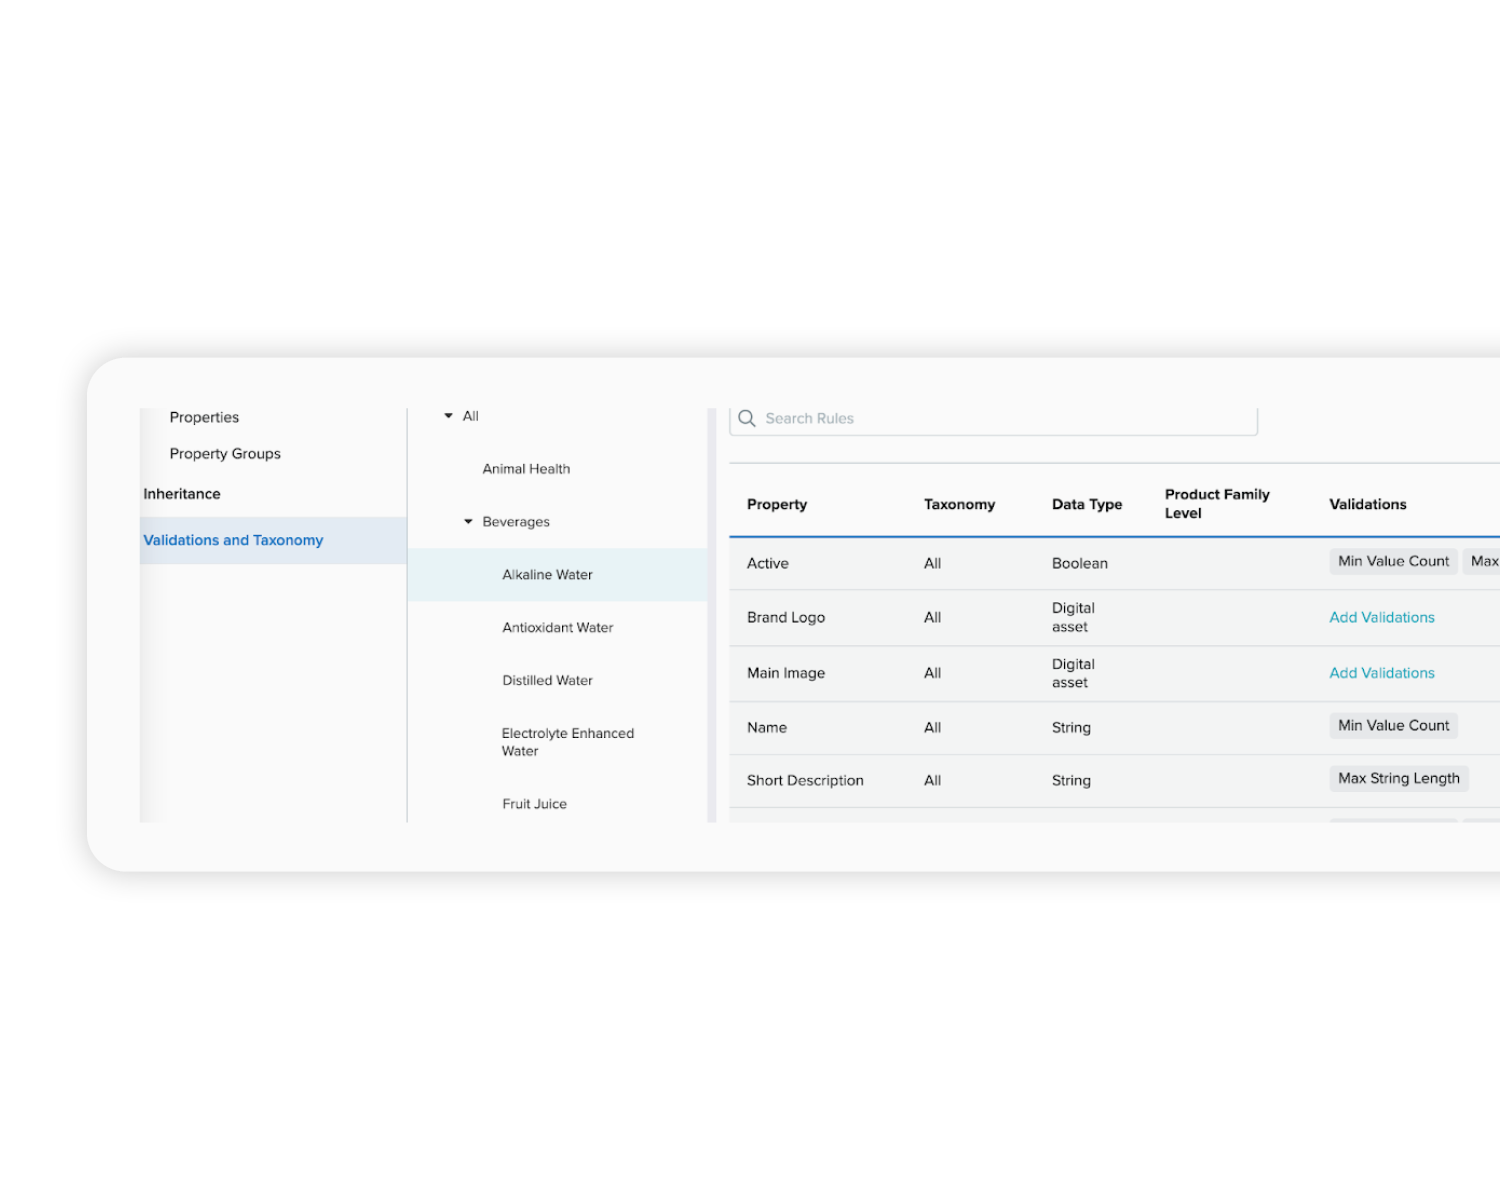Viewport: 1500px width, 1200px height.
Task: Sort by the Property column header
Action: pyautogui.click(x=776, y=504)
